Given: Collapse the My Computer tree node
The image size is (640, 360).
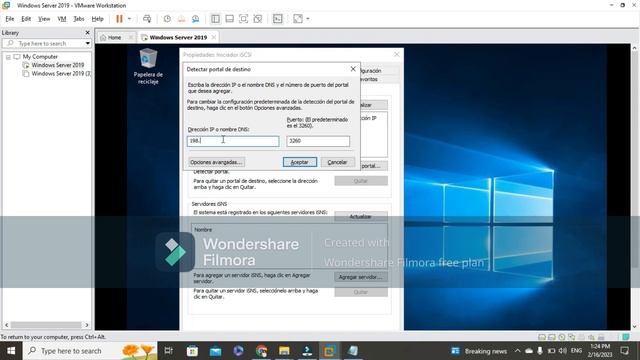Looking at the screenshot, I should point(8,57).
